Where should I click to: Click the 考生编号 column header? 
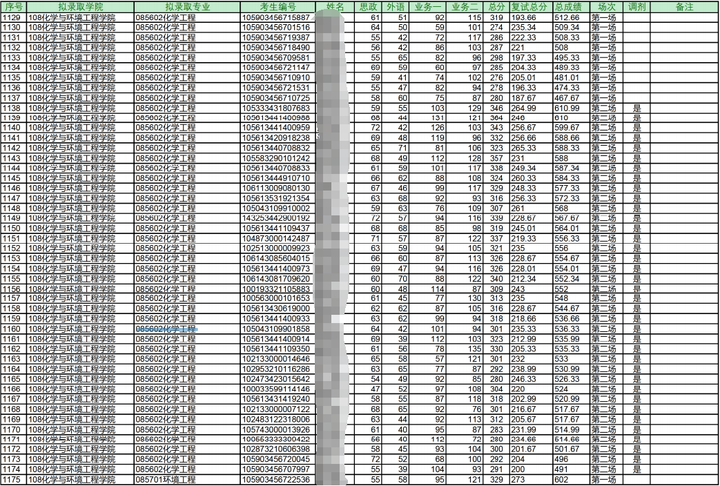[278, 7]
